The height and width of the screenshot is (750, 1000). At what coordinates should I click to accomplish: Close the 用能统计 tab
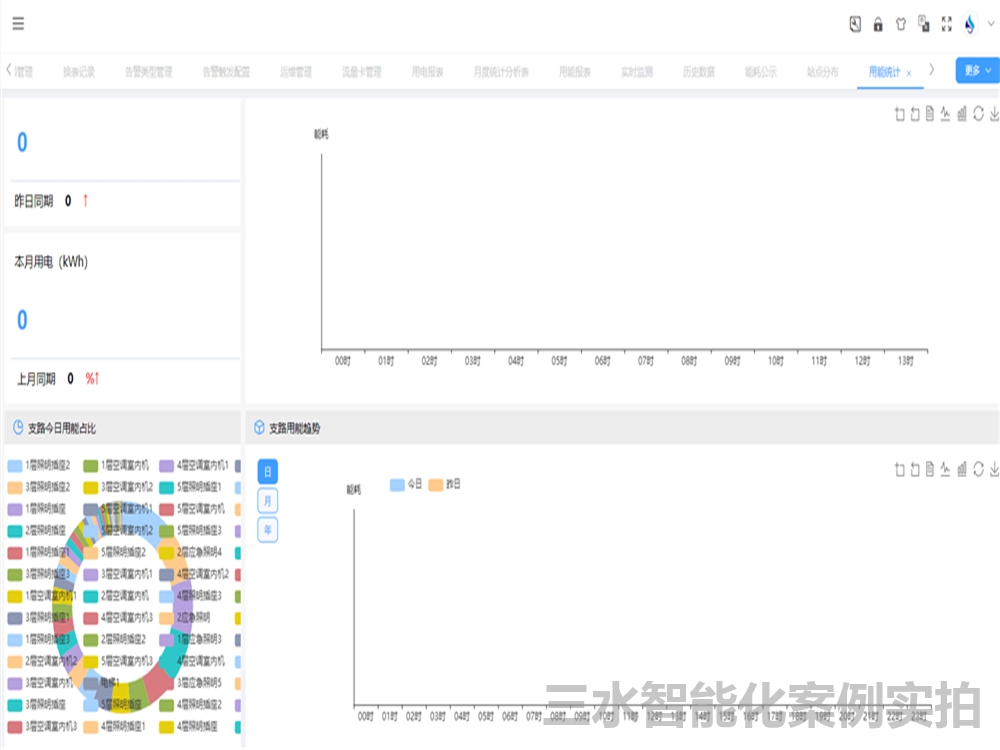pos(908,73)
